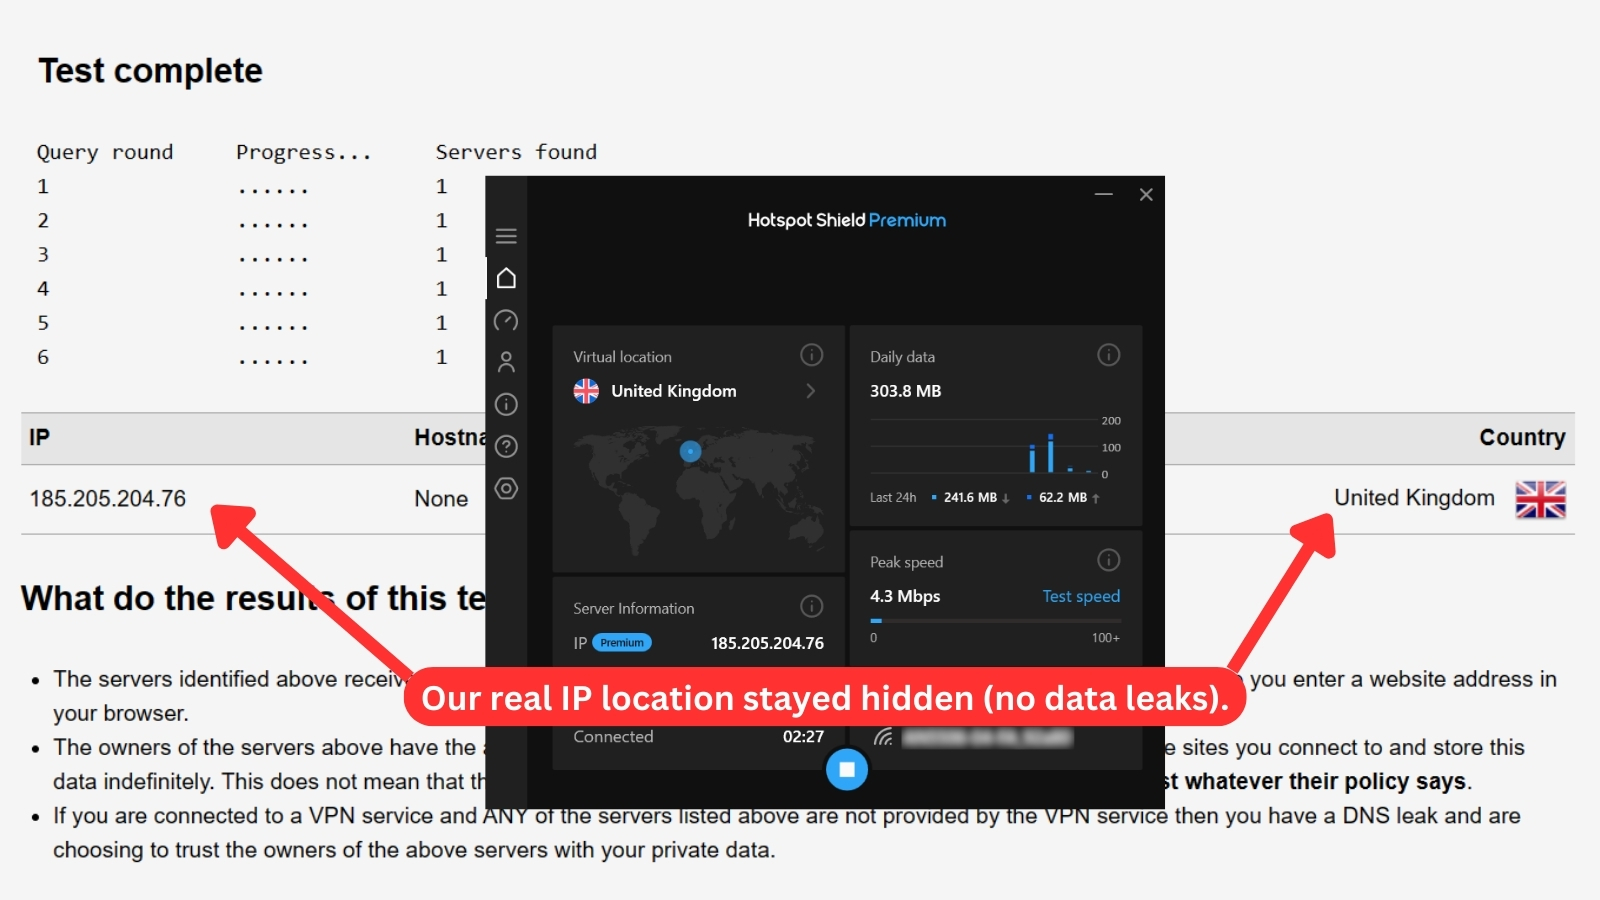Click the peak speed progress bar
The width and height of the screenshot is (1600, 900).
[x=995, y=621]
